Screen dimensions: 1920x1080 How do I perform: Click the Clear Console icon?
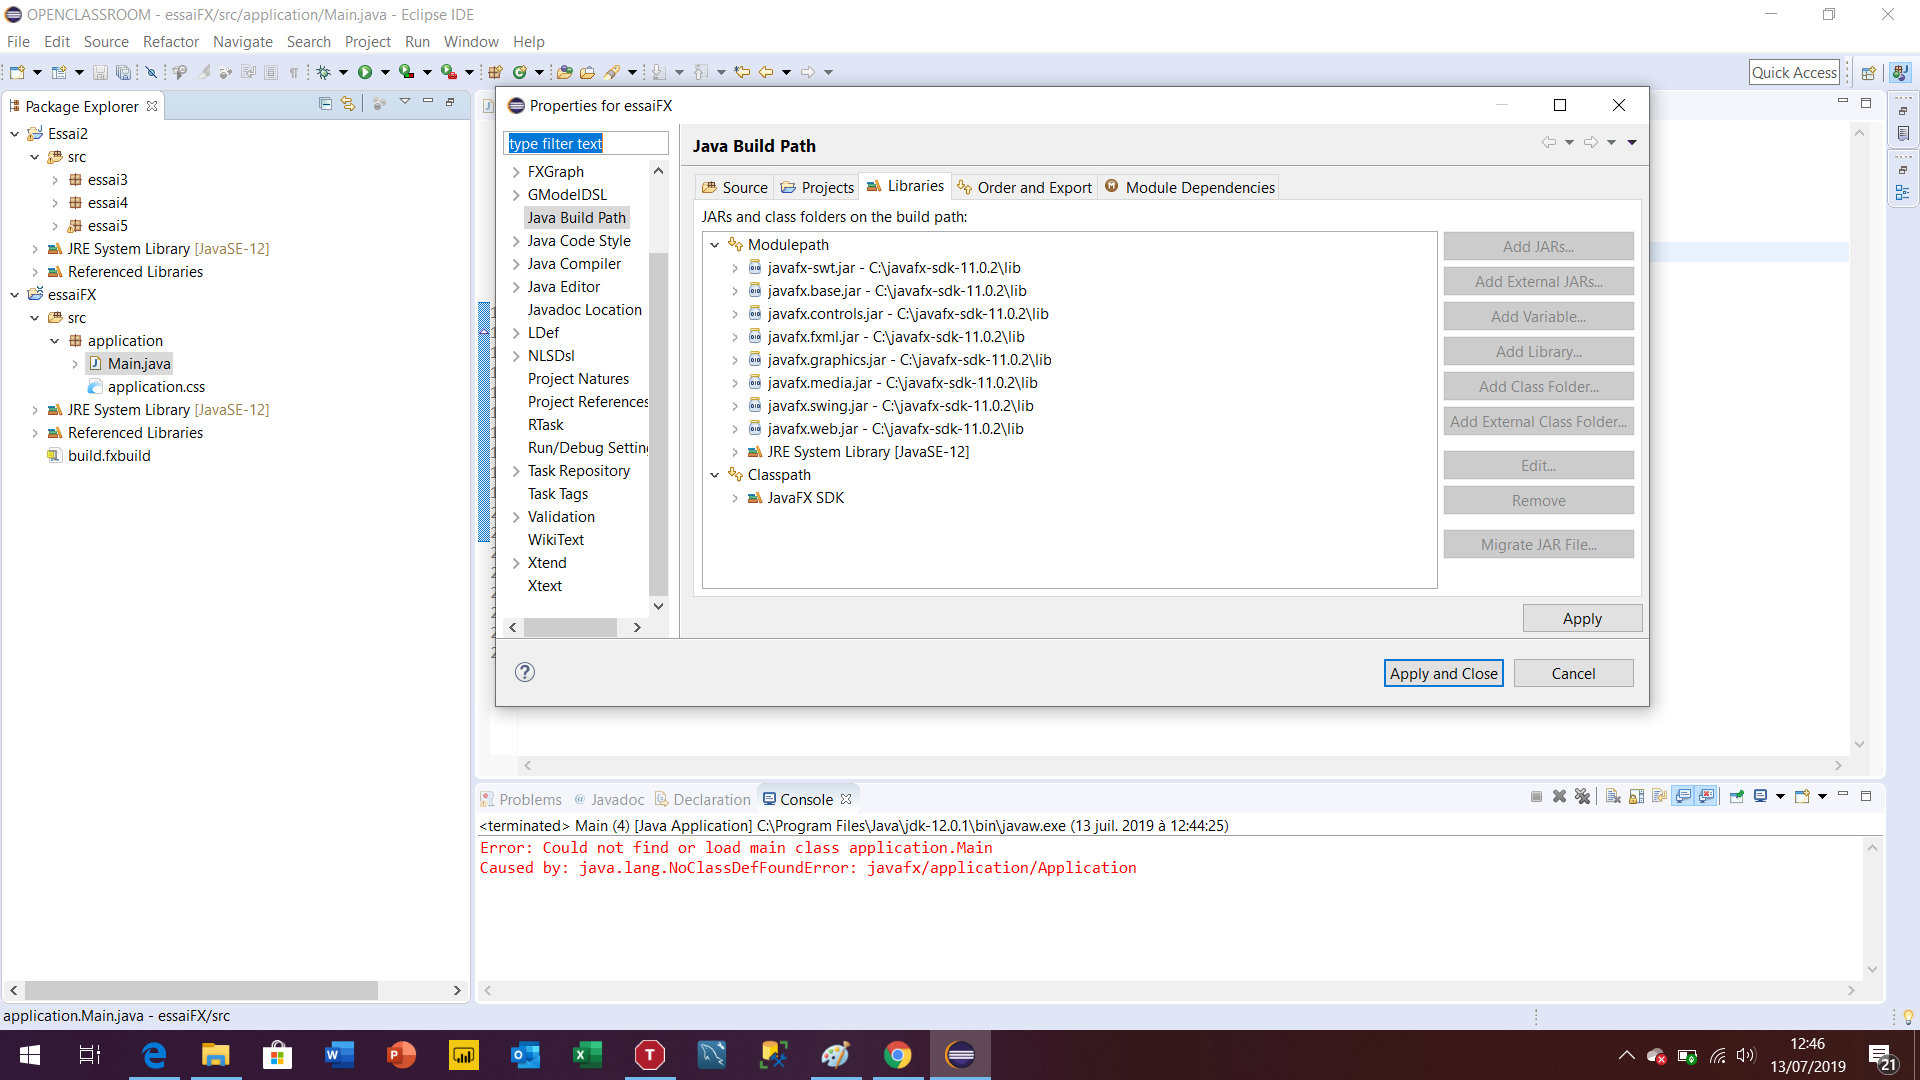1613,797
